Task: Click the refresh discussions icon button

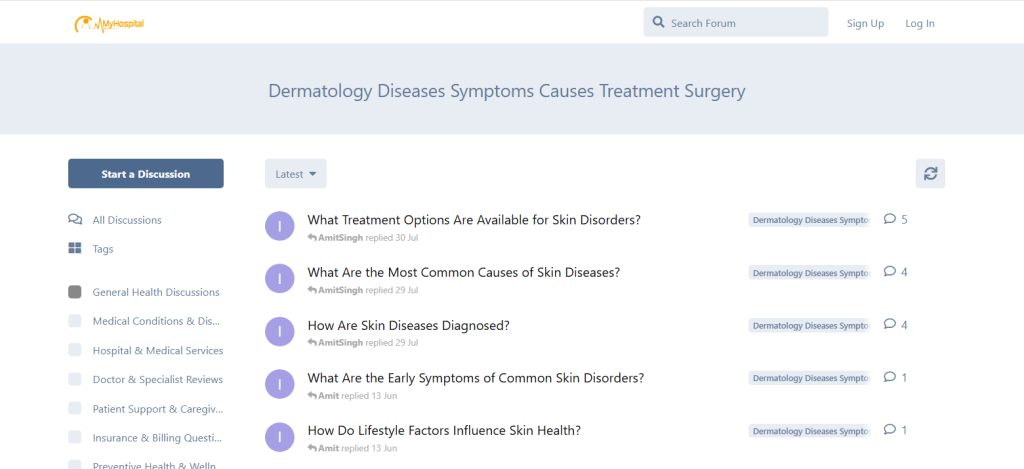Action: (930, 173)
